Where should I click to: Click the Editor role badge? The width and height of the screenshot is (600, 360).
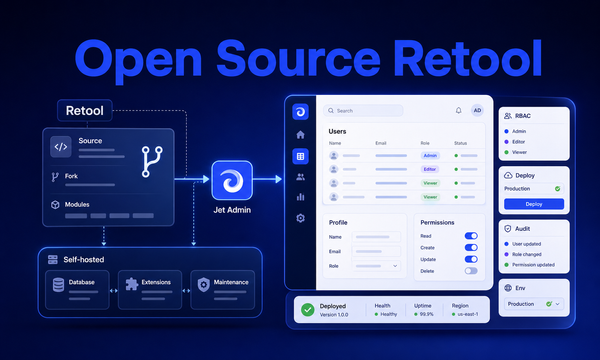(430, 169)
